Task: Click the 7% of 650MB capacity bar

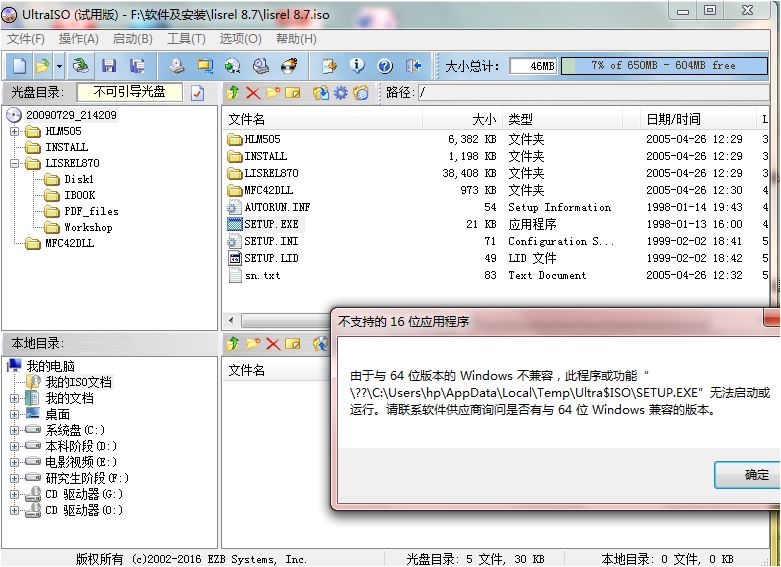Action: point(664,66)
